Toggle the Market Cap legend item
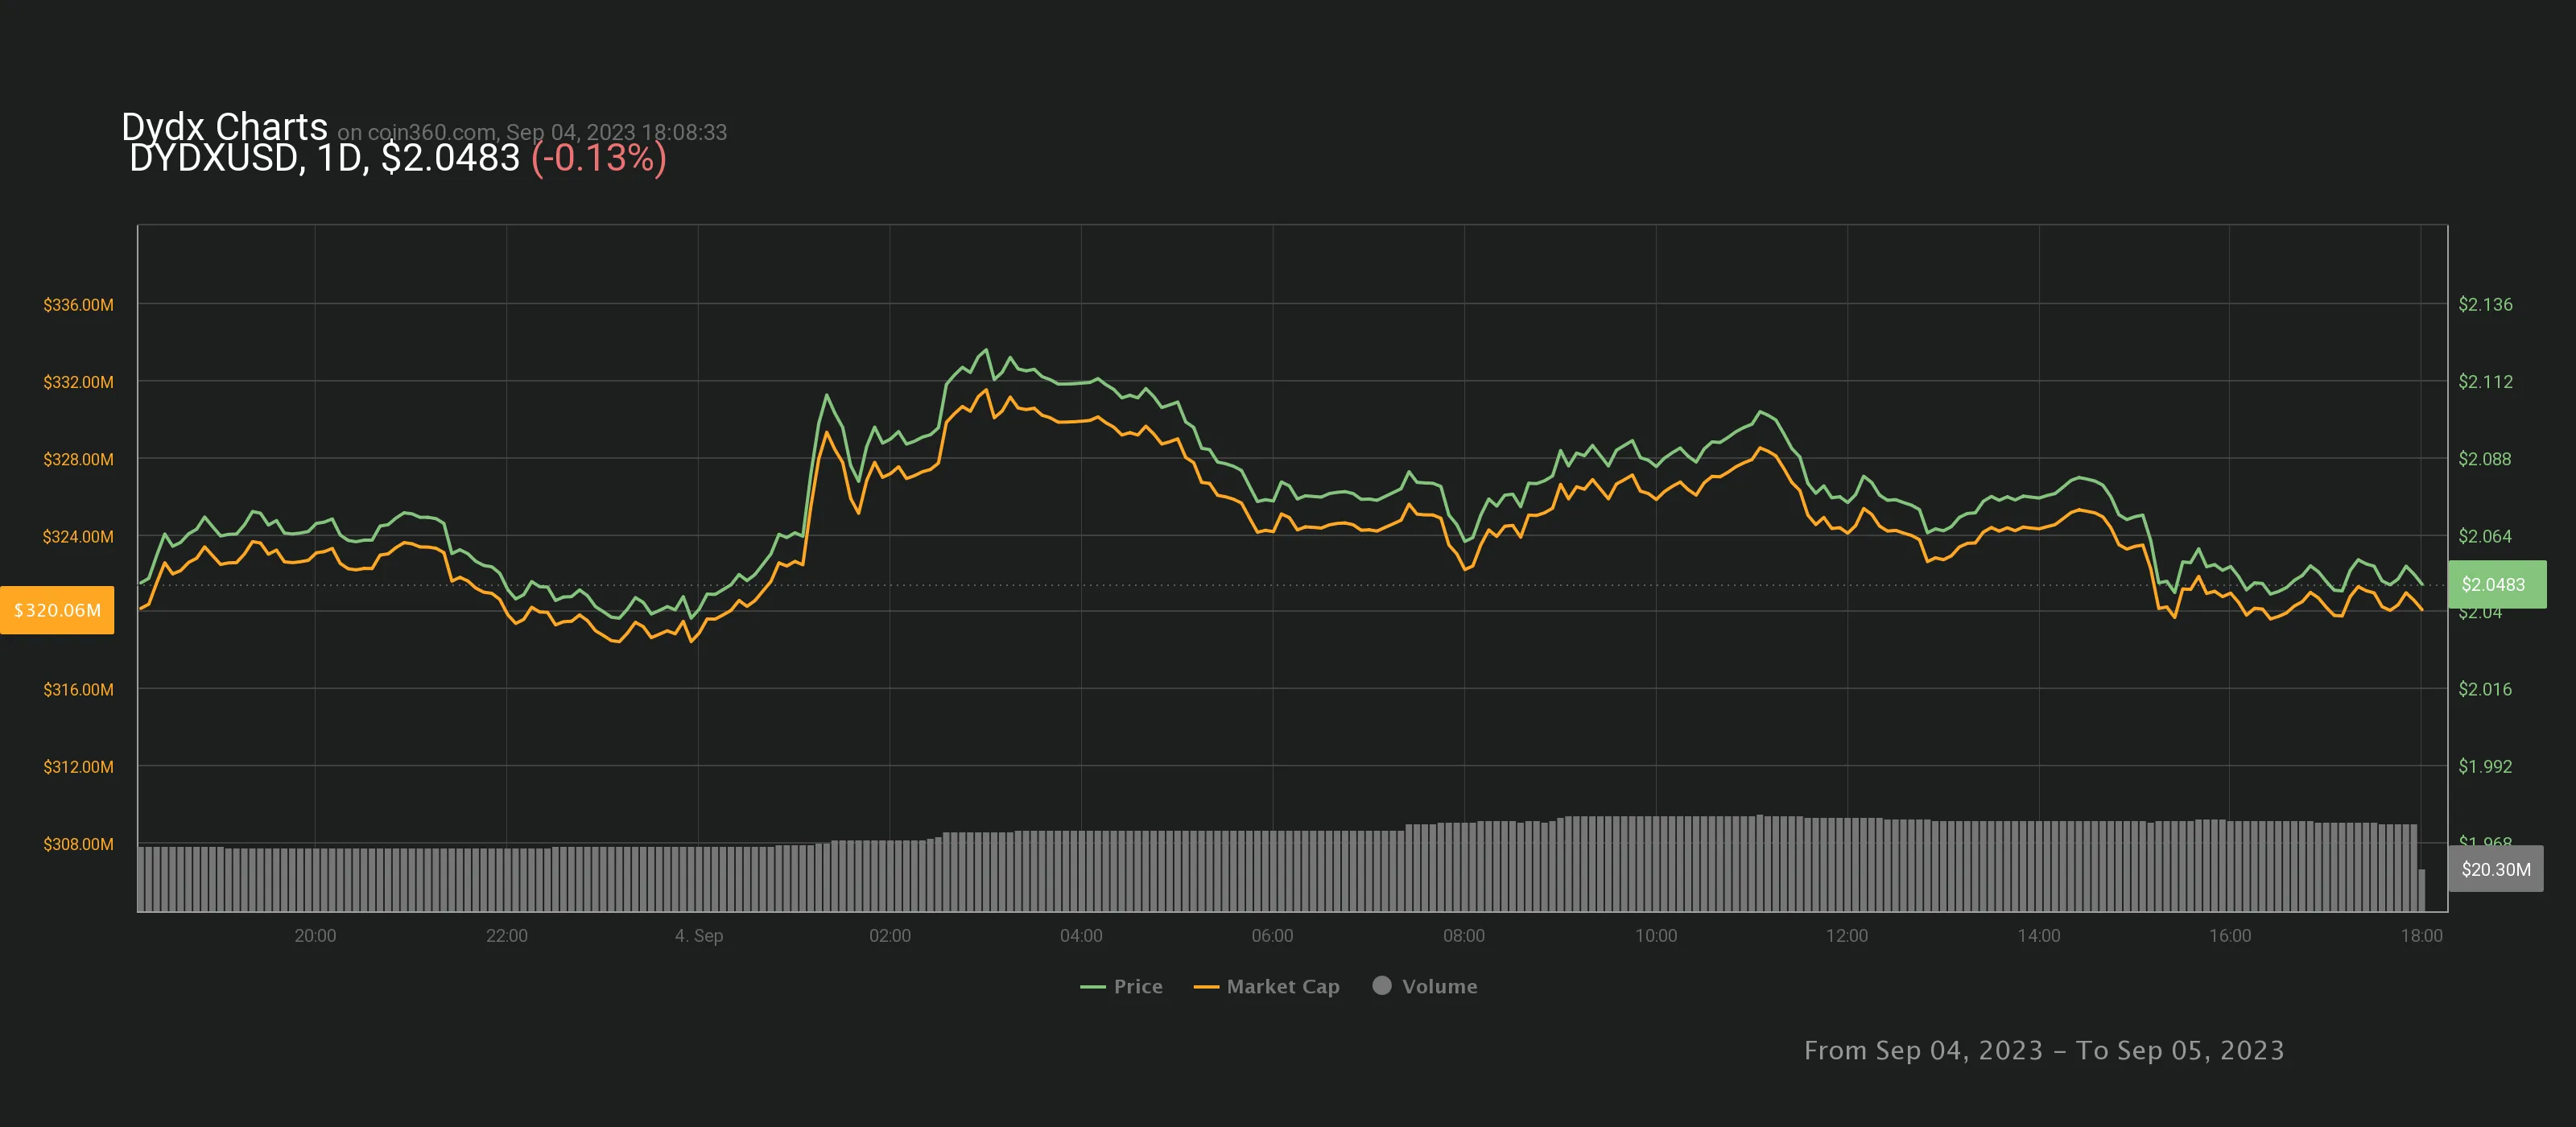This screenshot has height=1127, width=2576. [1282, 986]
